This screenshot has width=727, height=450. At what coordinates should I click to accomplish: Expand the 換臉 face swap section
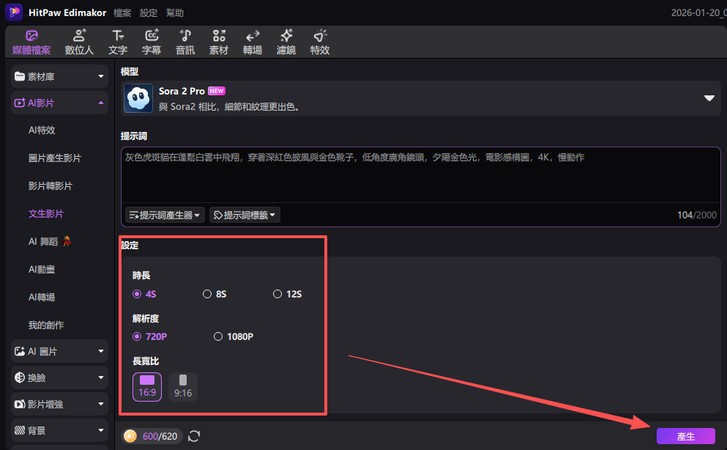pyautogui.click(x=59, y=378)
